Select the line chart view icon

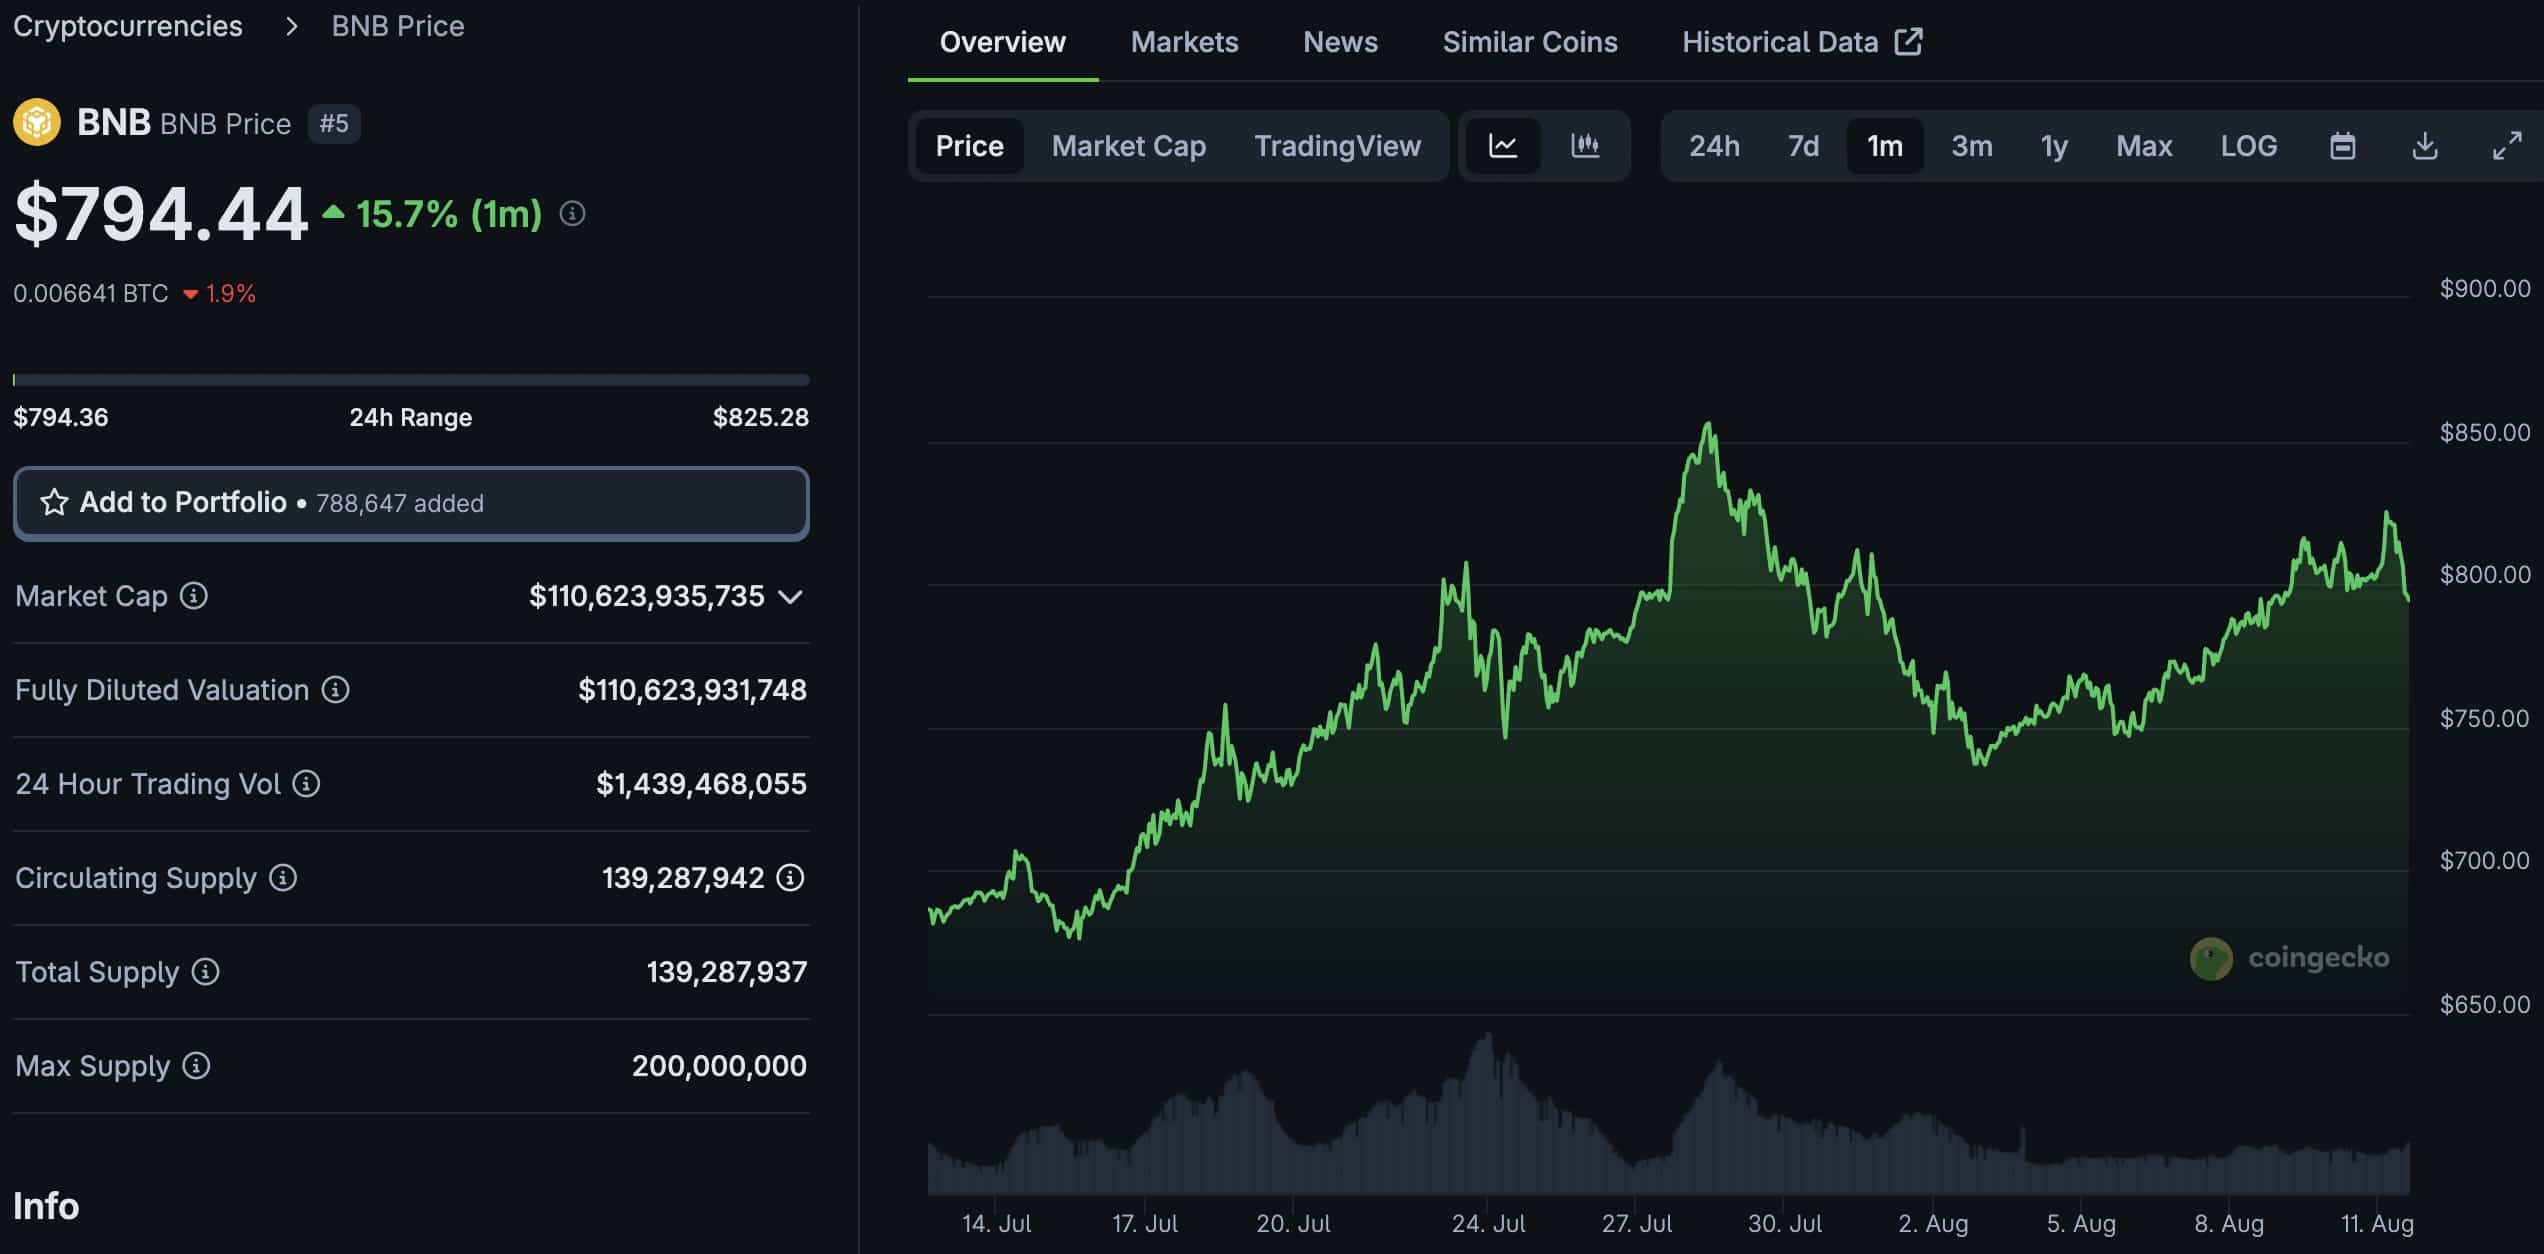click(x=1504, y=146)
